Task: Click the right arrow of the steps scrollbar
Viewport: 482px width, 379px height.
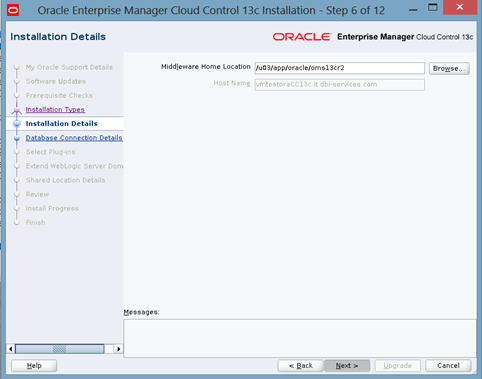Action: click(118, 349)
